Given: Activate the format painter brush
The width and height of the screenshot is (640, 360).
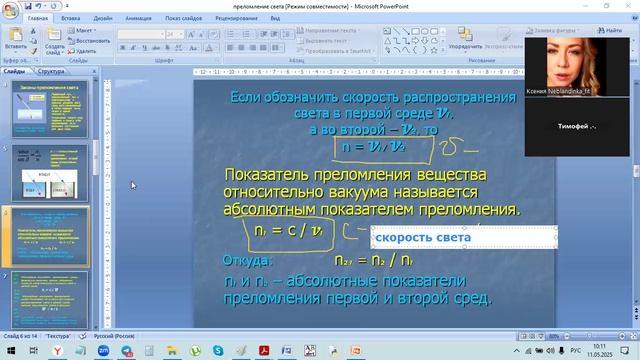Looking at the screenshot, I should [x=33, y=51].
